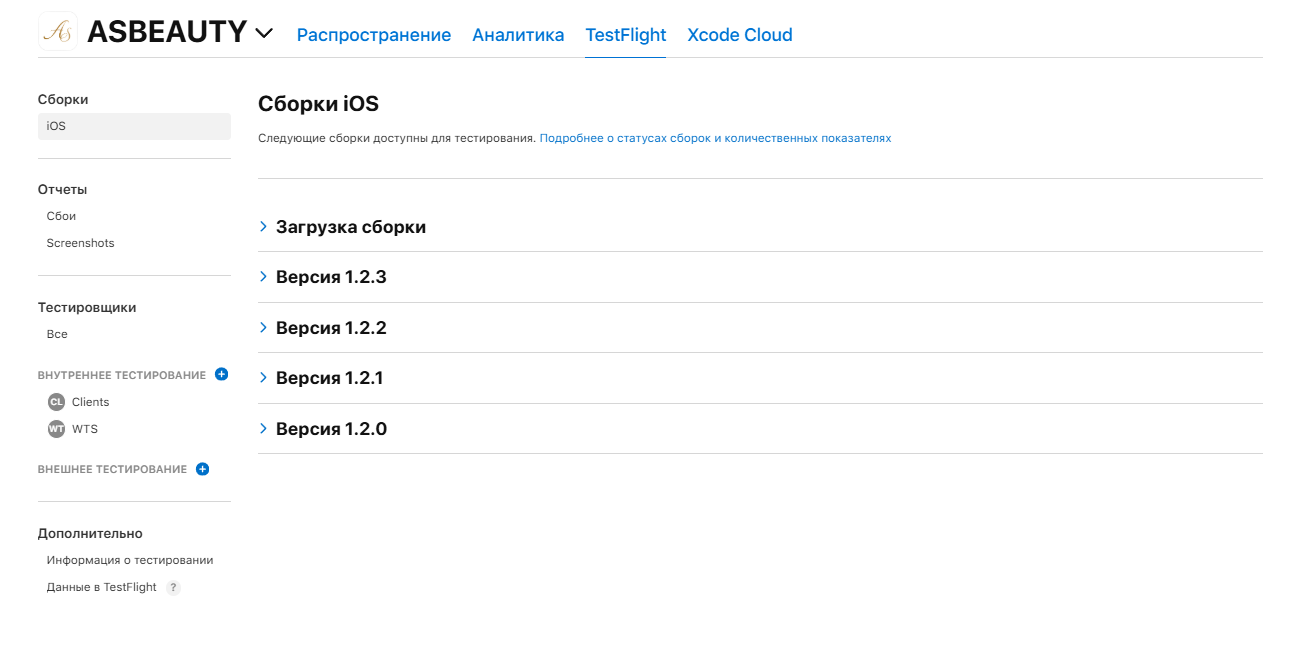Click the help question mark icon

click(173, 588)
